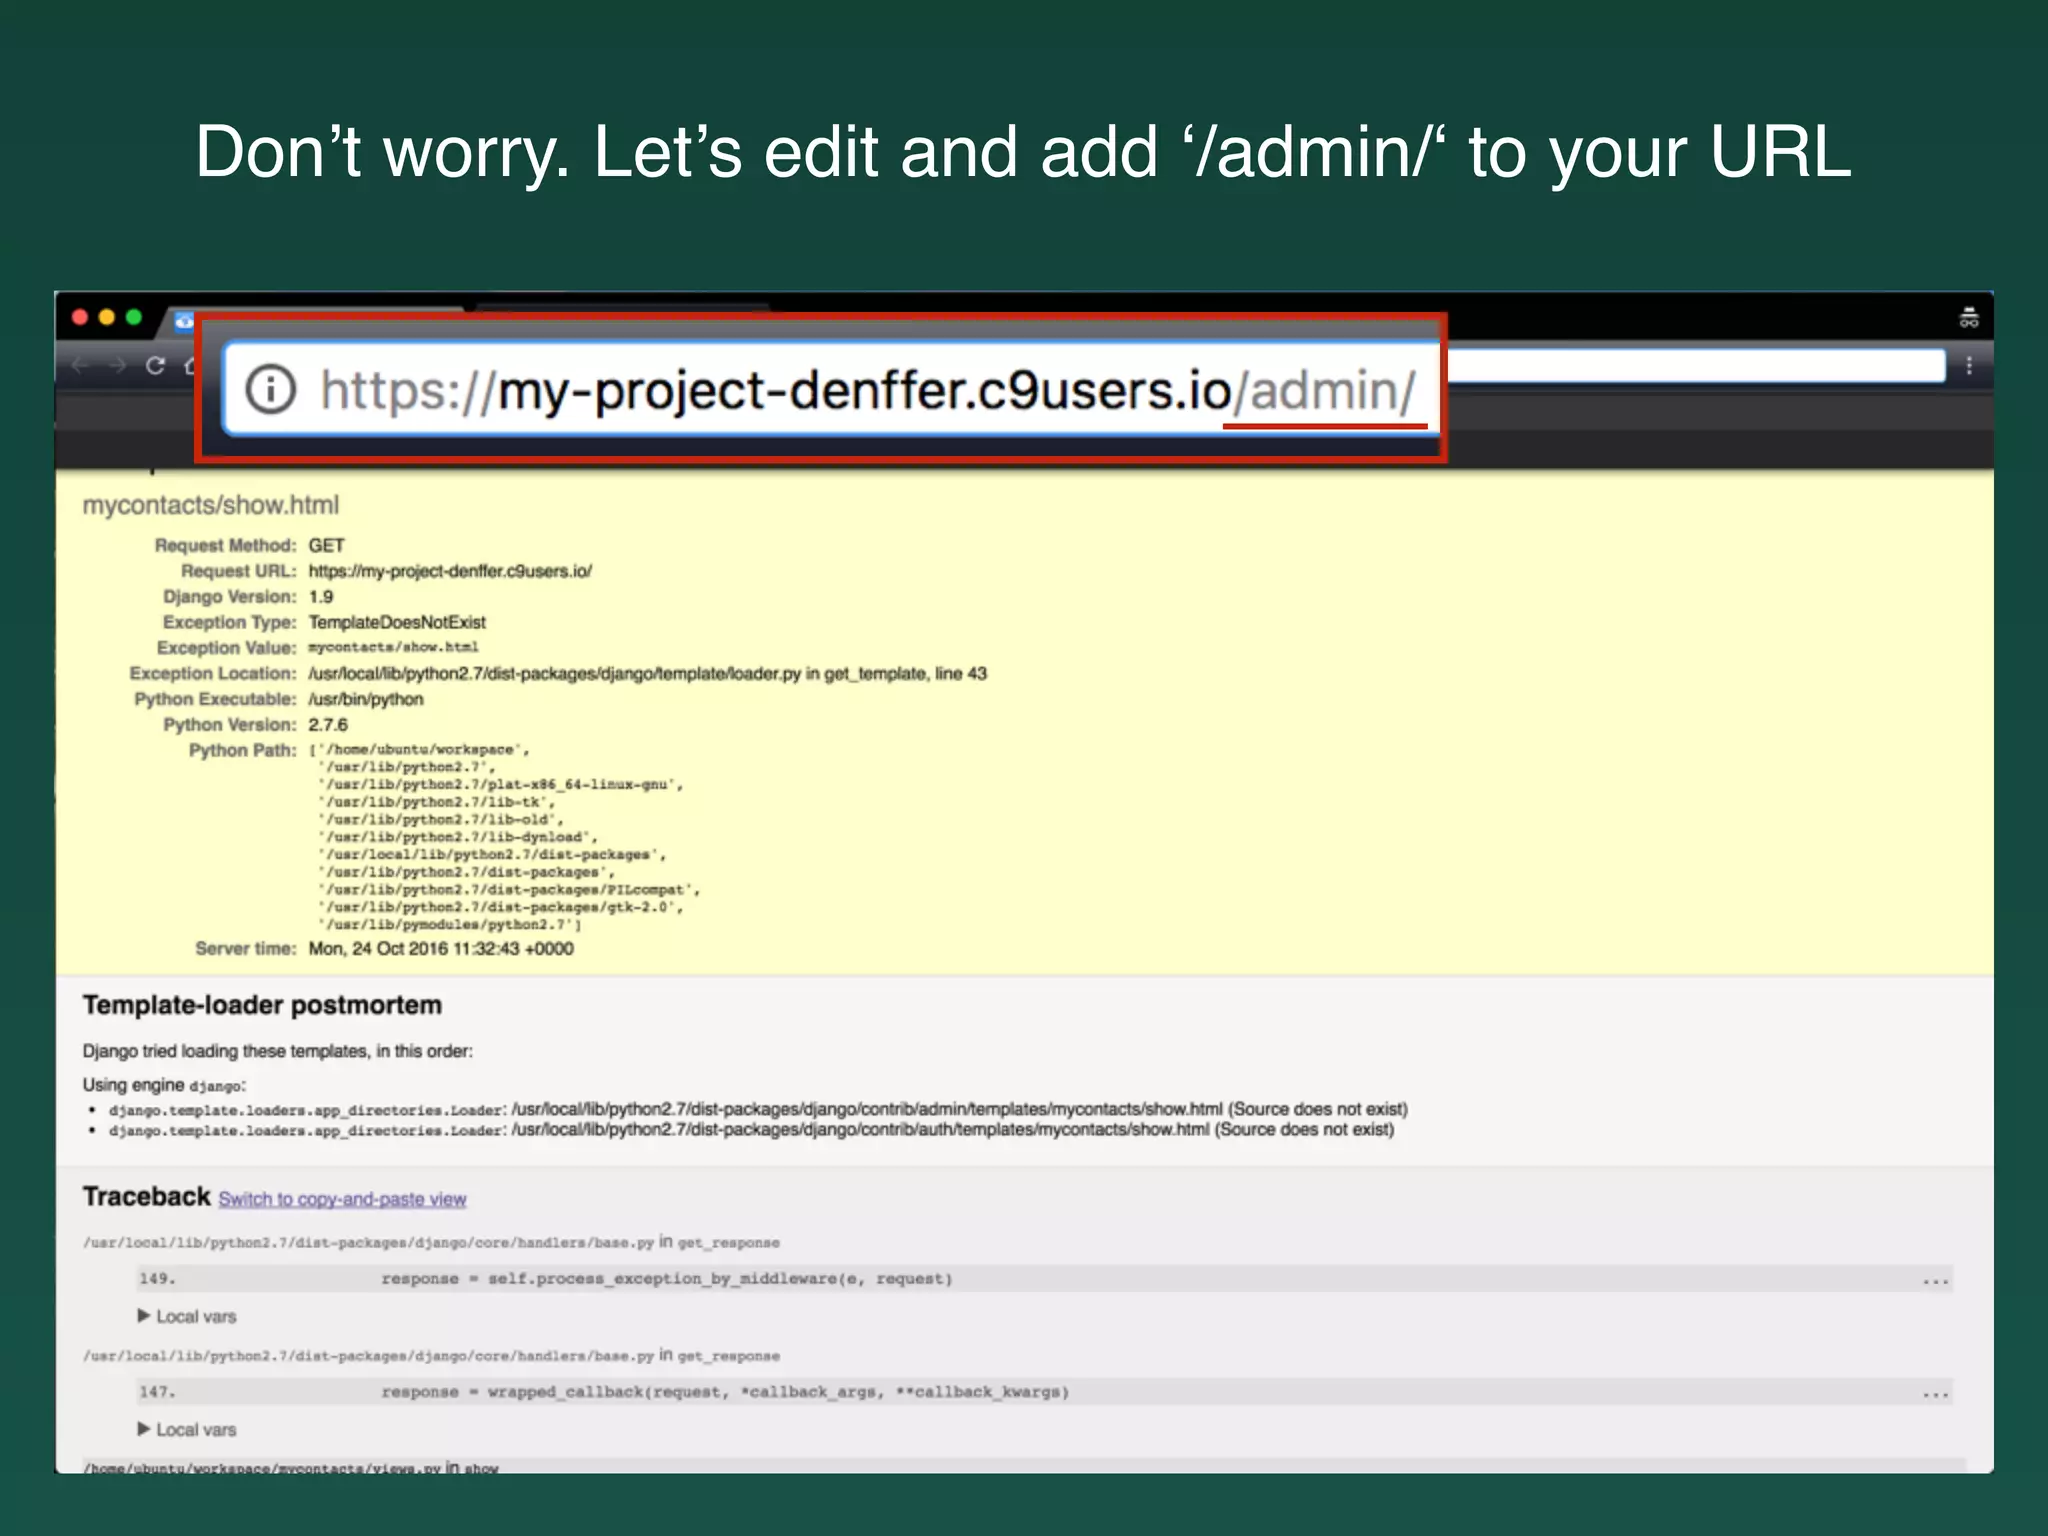Click the browser forward arrow
Image resolution: width=2048 pixels, height=1536 pixels.
click(118, 366)
